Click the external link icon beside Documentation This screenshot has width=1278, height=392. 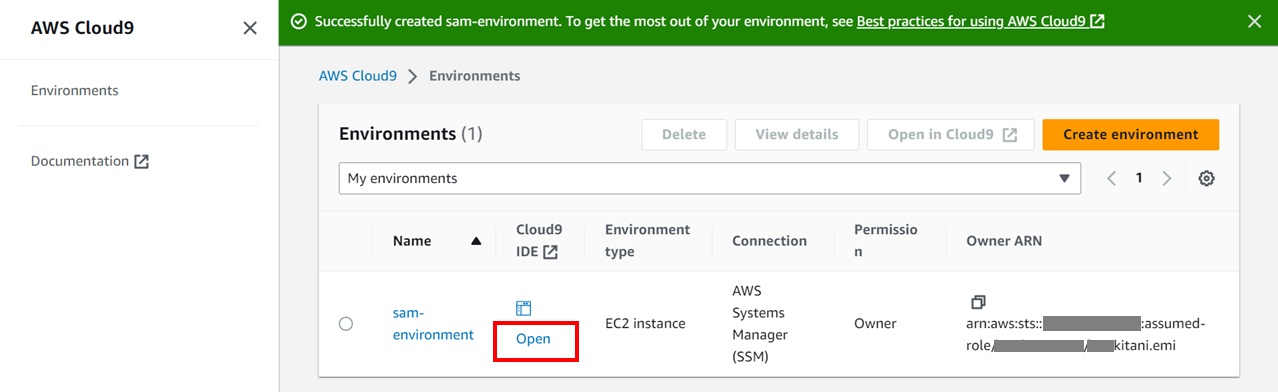(x=141, y=161)
